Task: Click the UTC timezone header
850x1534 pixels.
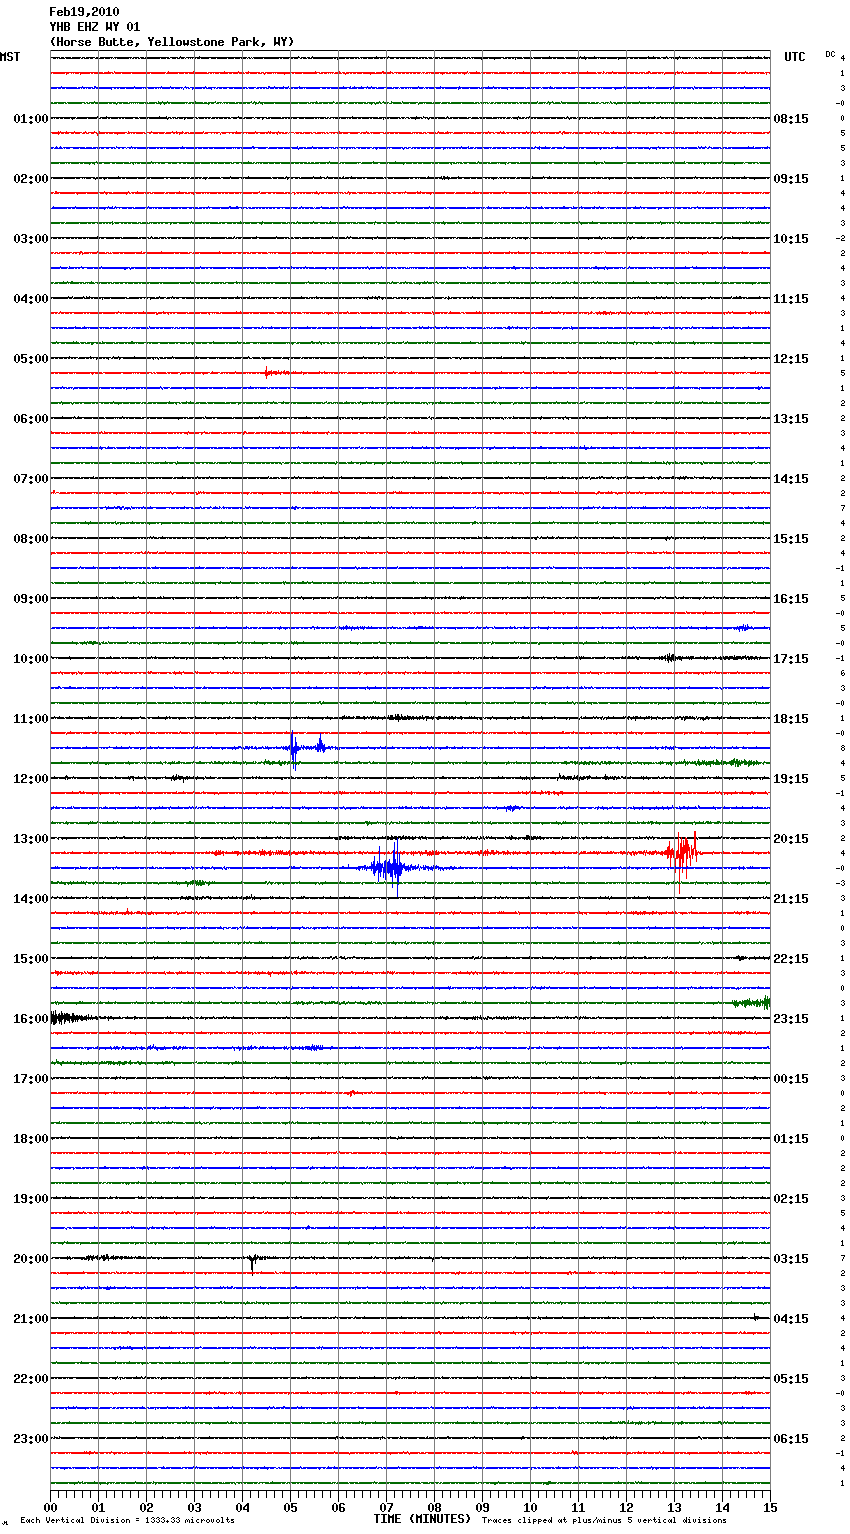Action: (794, 57)
